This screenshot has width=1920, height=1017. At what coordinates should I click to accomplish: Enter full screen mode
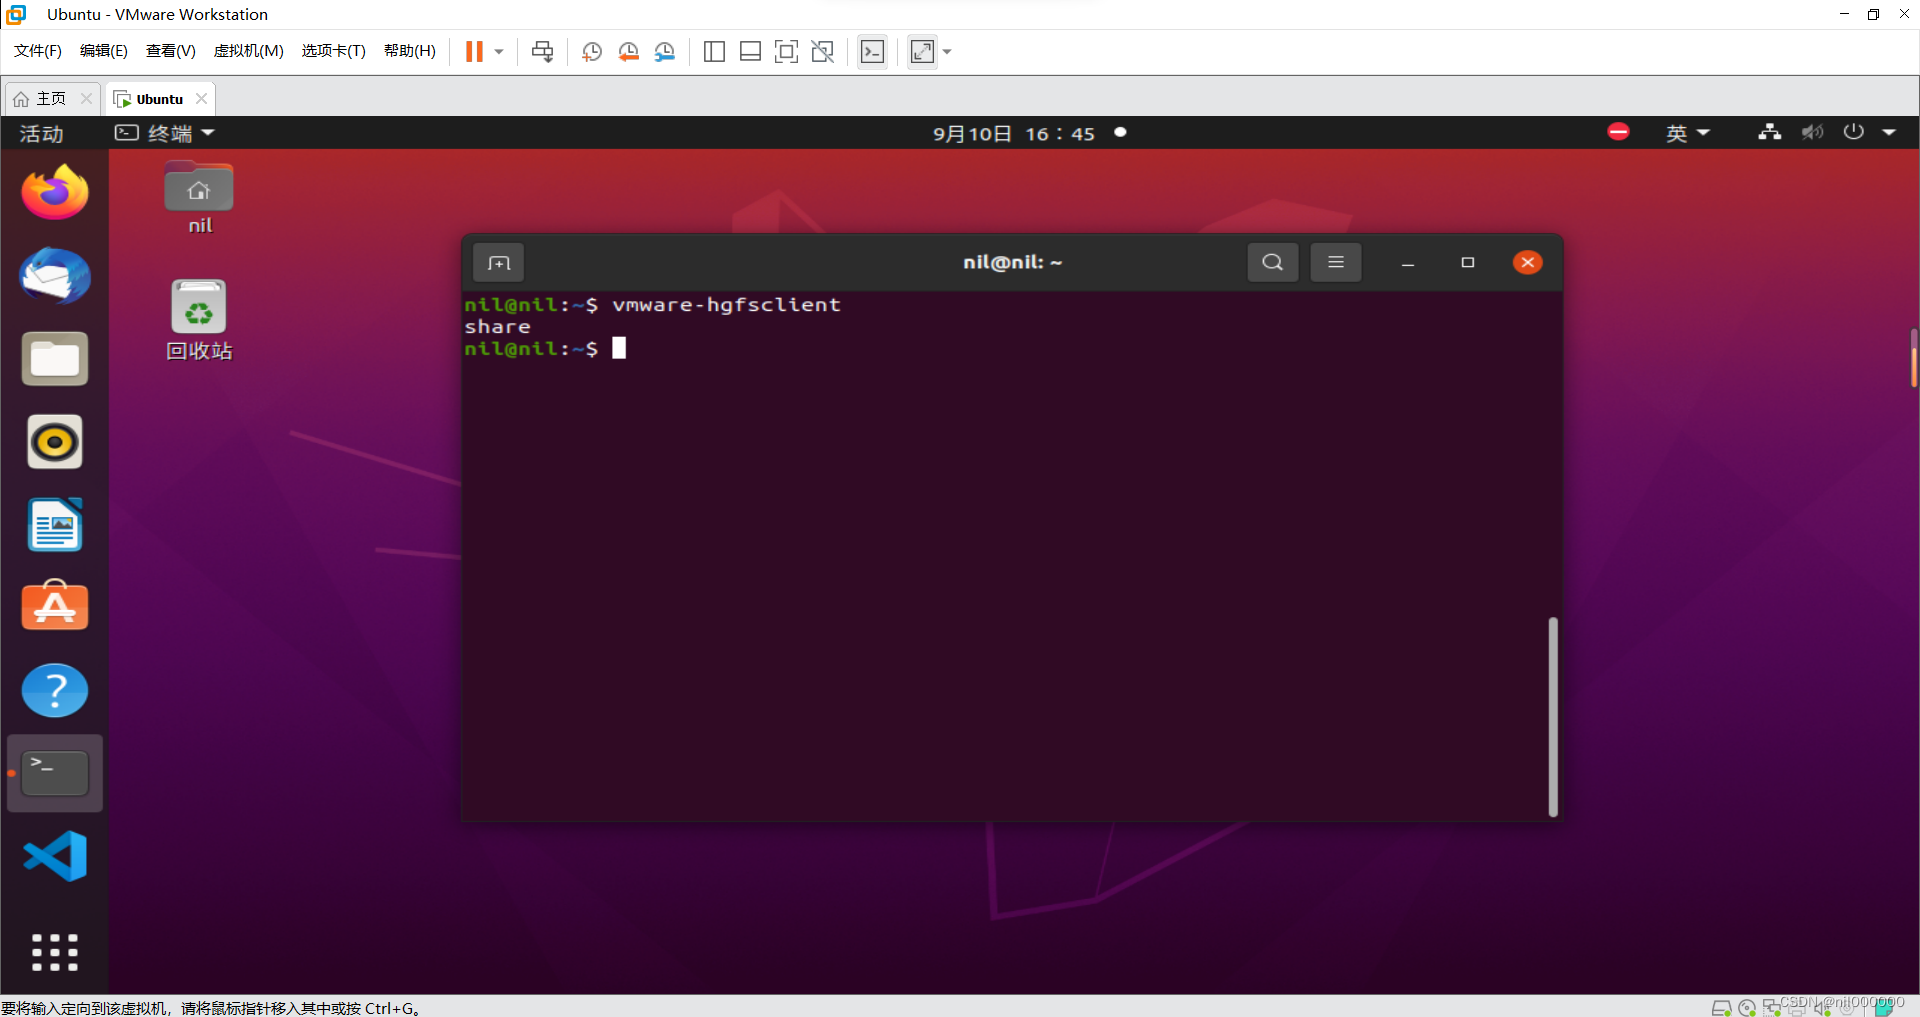pyautogui.click(x=787, y=51)
